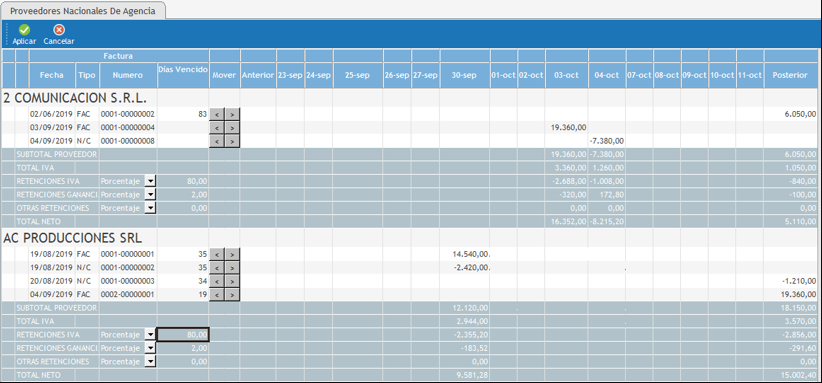Move invoice 0001-00000002 dated 02/06/2019 right
Image resolution: width=822 pixels, height=383 pixels.
tap(232, 114)
